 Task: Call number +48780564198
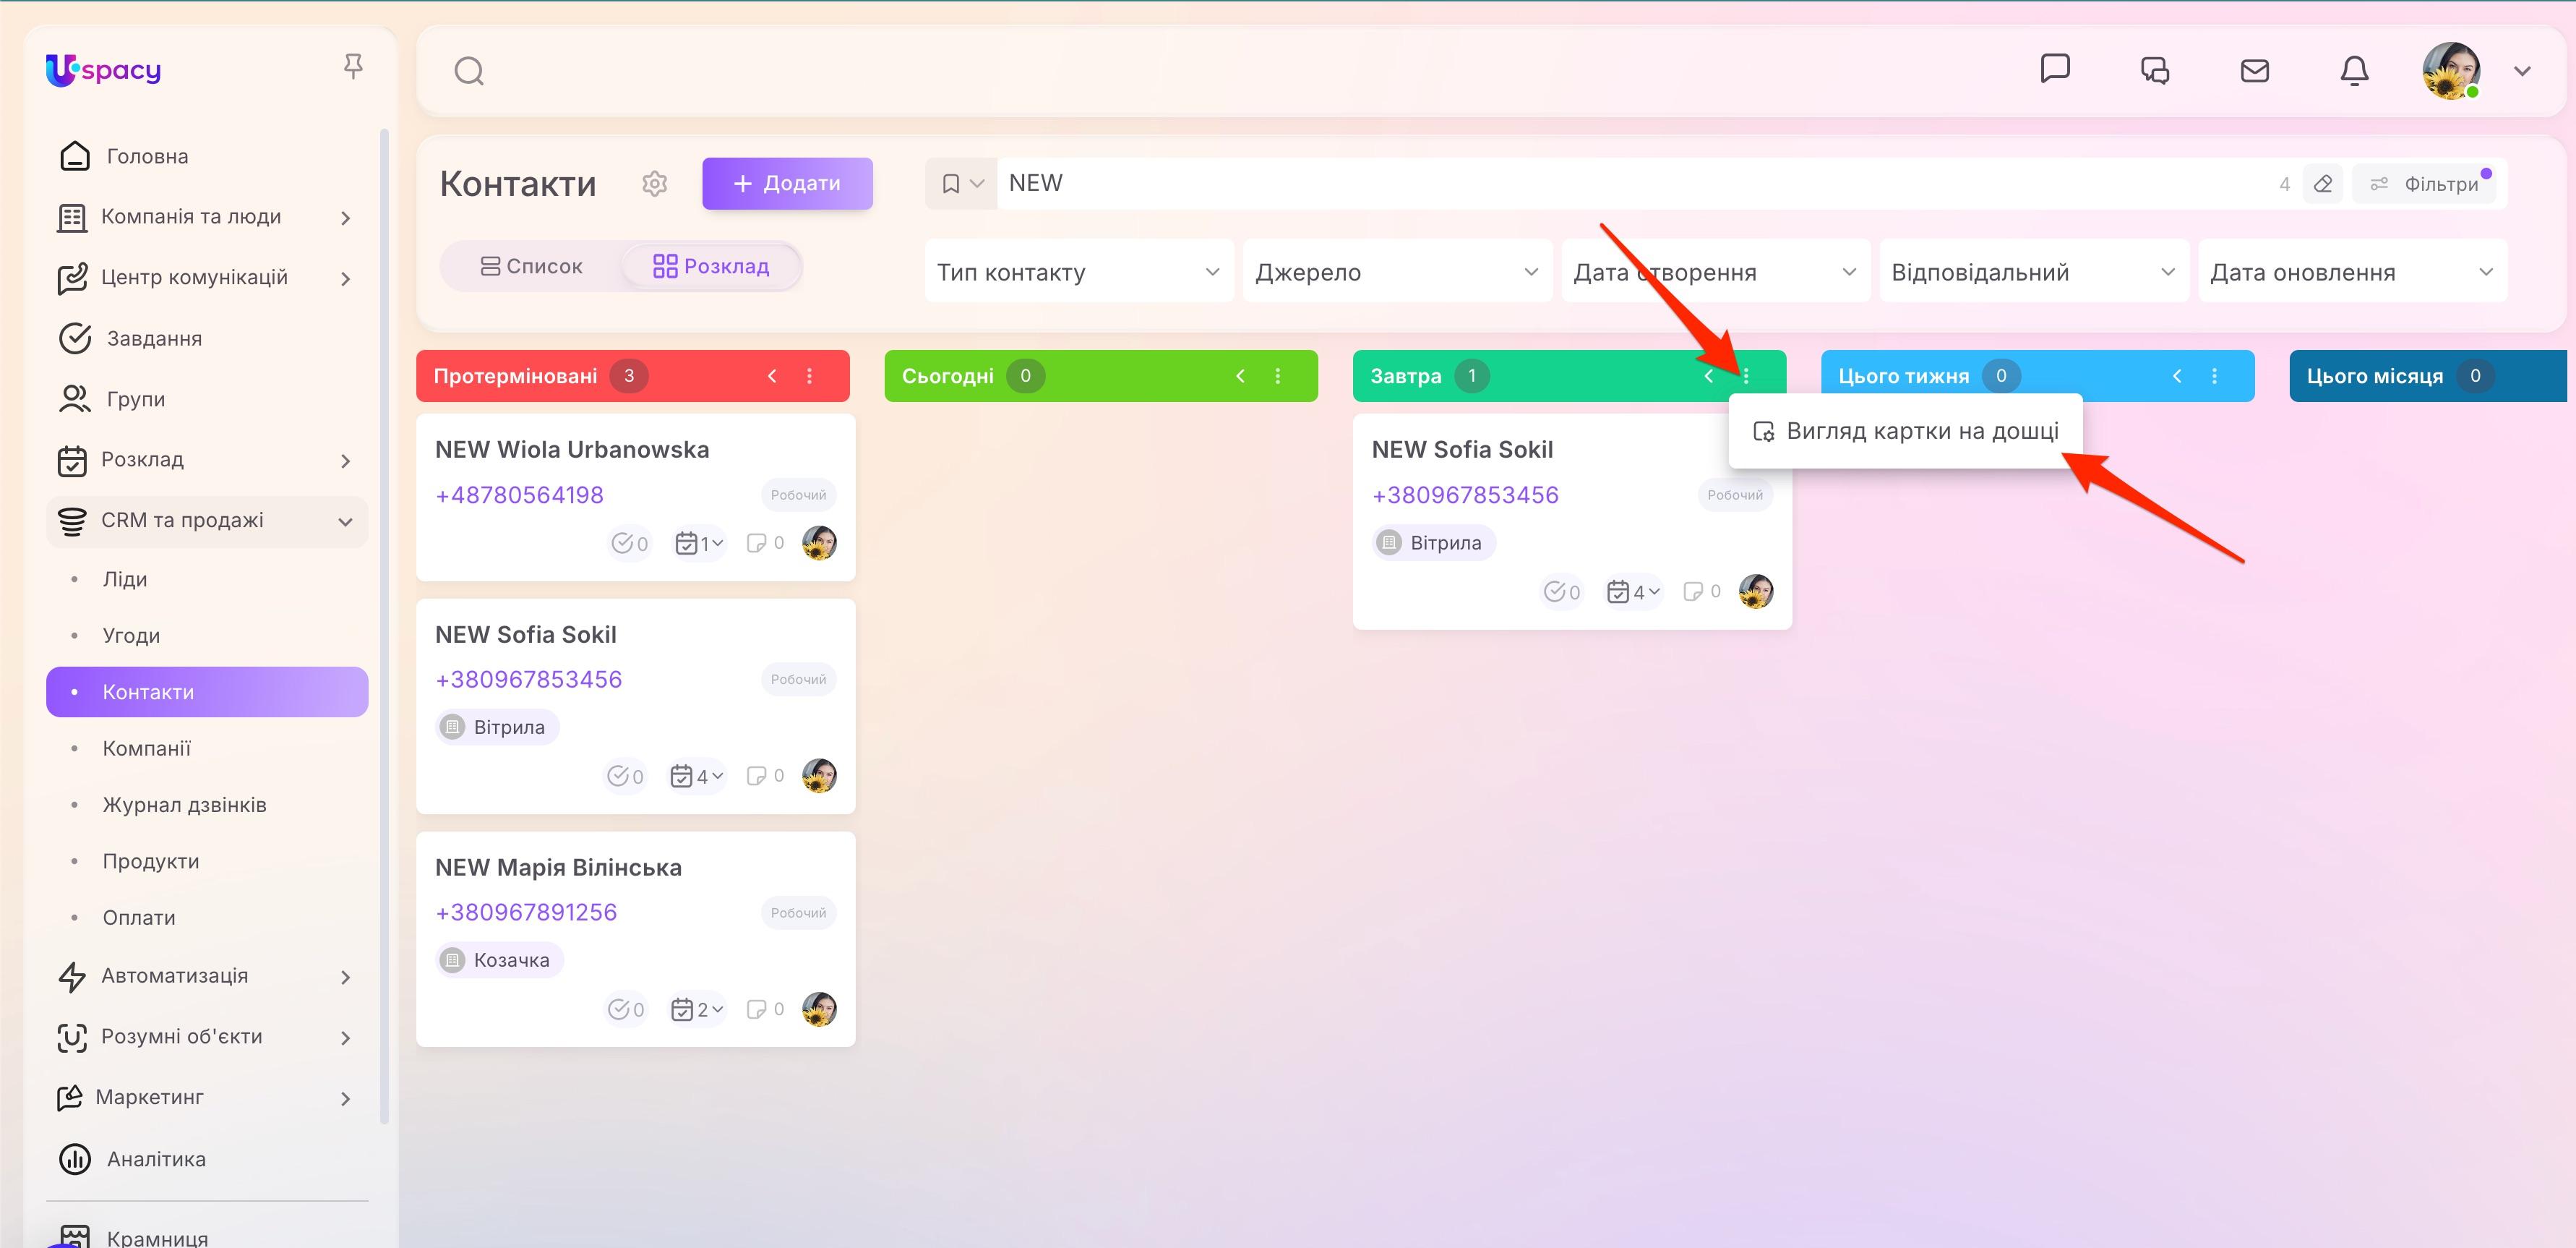click(x=519, y=495)
